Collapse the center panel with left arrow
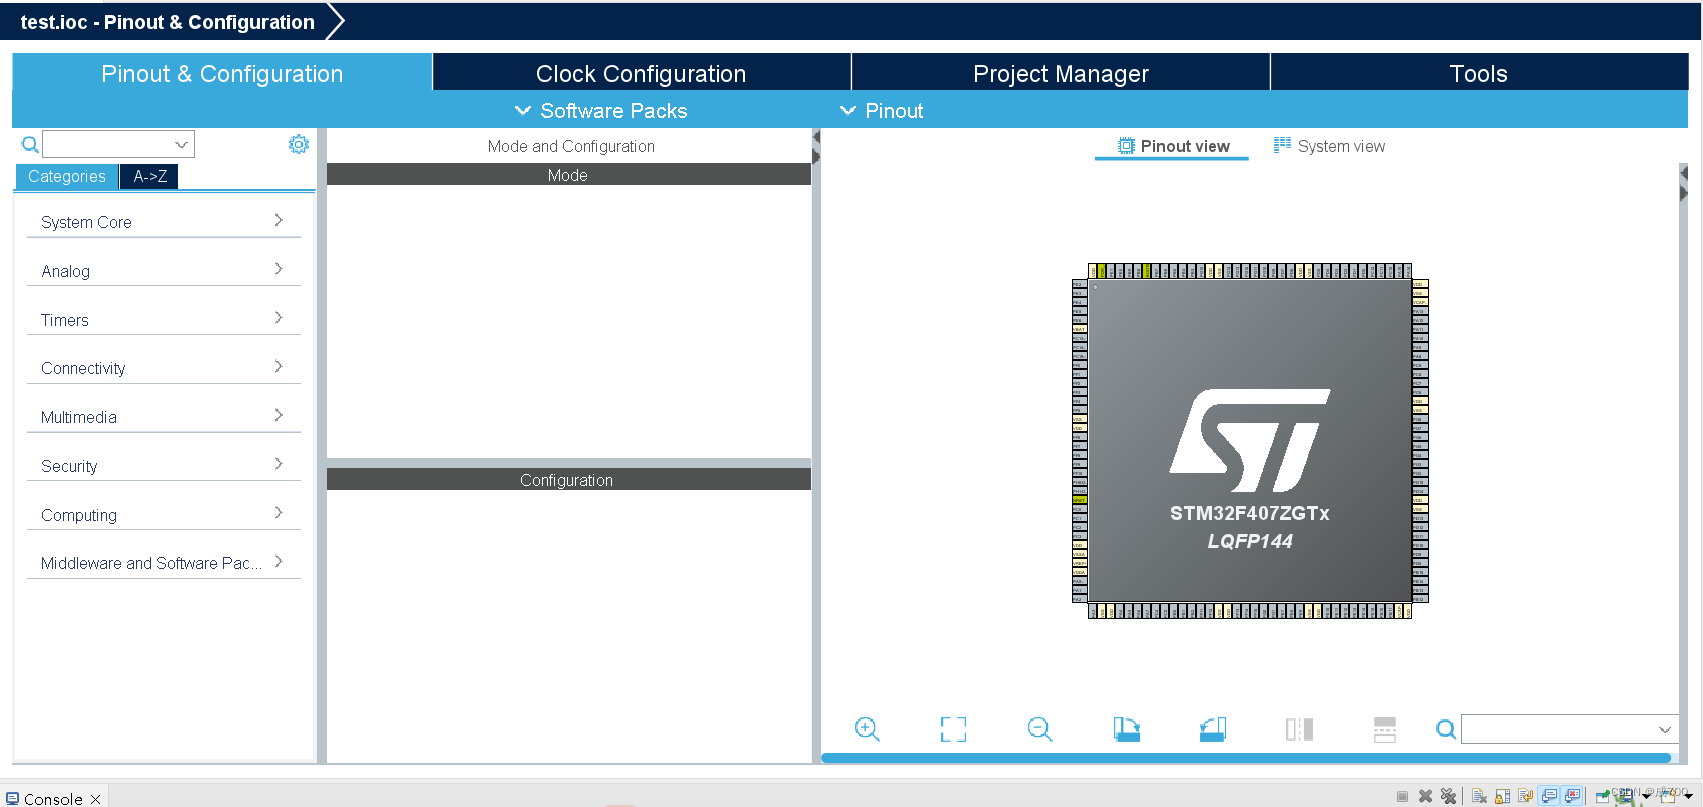 click(816, 138)
